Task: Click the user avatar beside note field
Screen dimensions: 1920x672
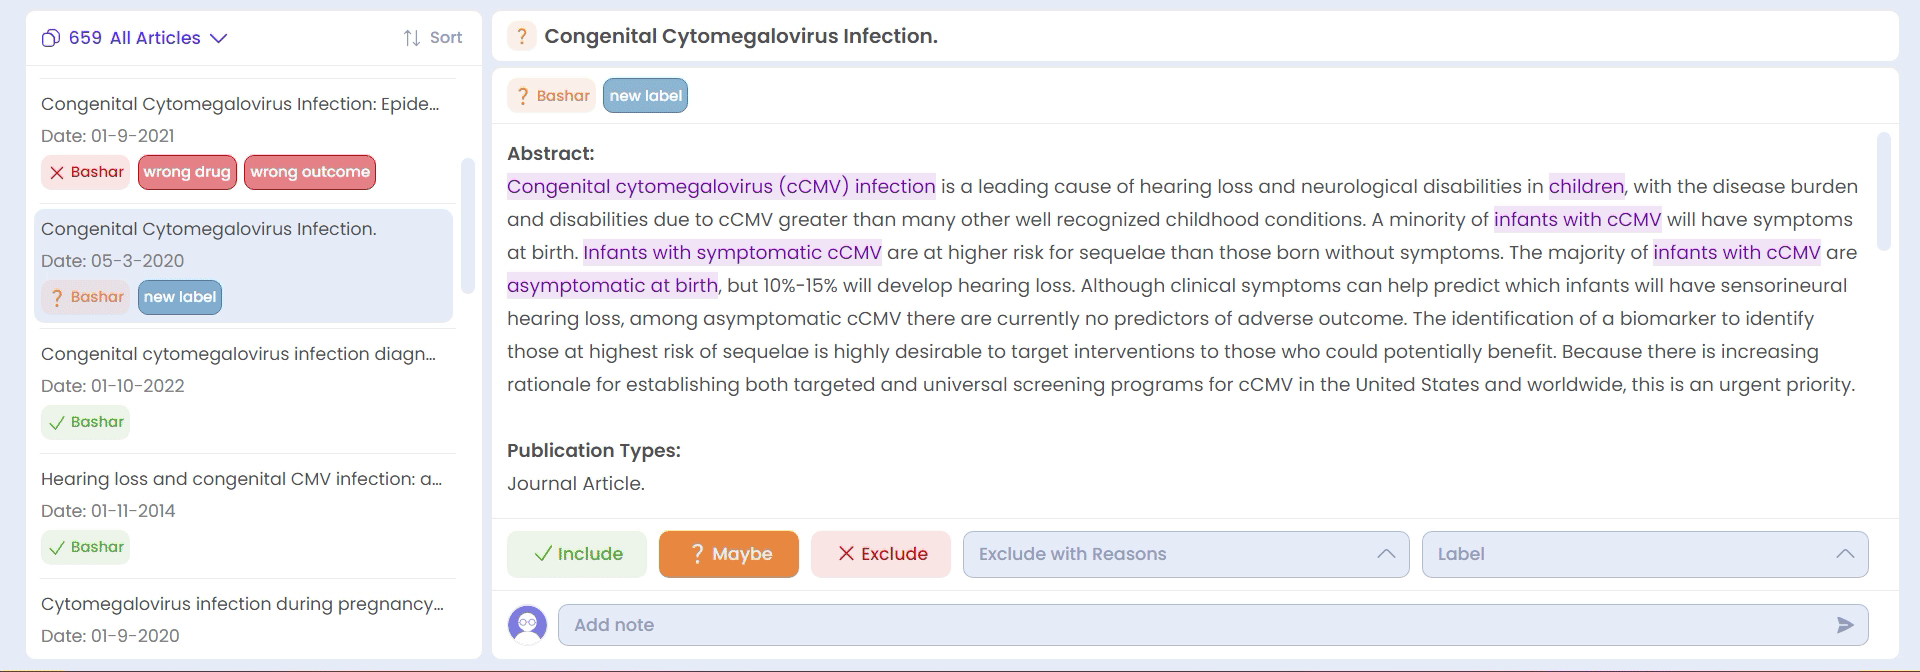Action: coord(527,625)
